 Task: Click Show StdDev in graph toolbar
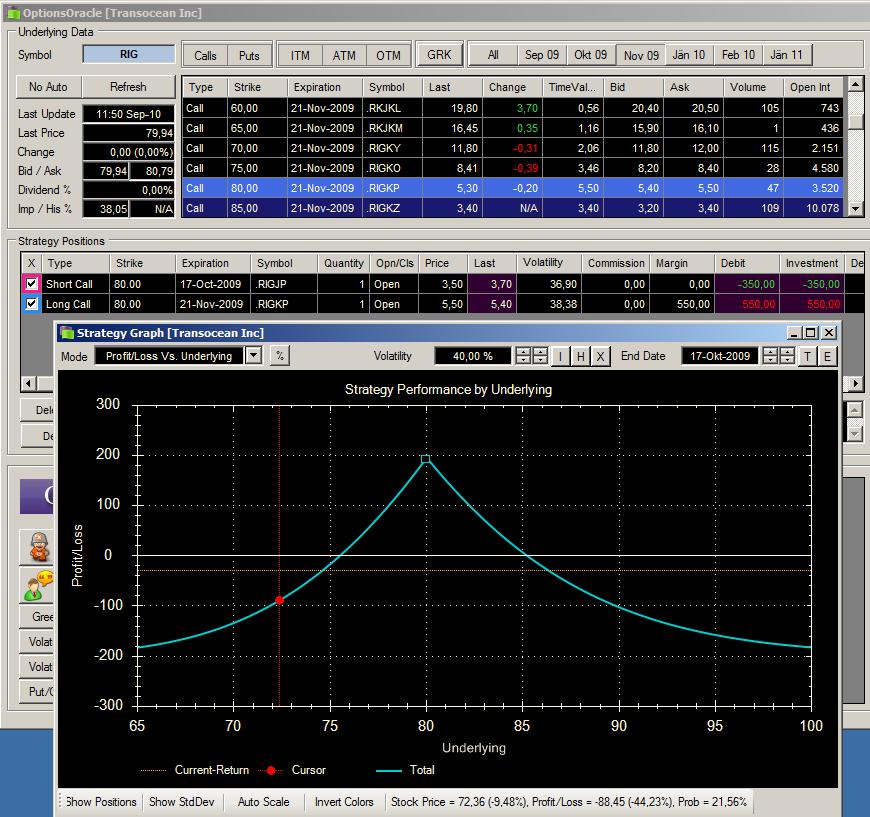point(184,802)
